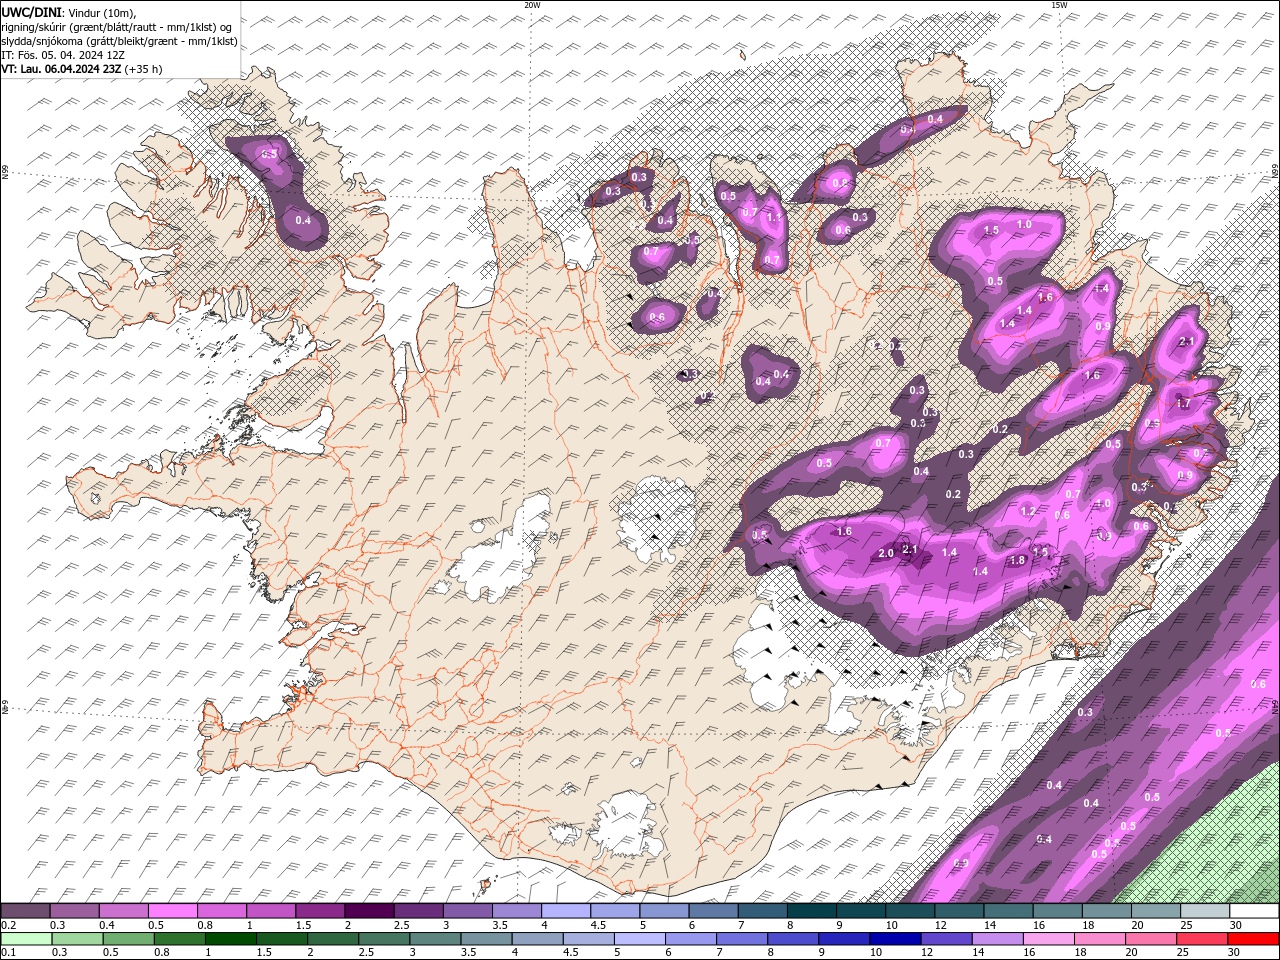The height and width of the screenshot is (960, 1280).
Task: Click the light grey 25 swatch in upper legend
Action: click(x=1204, y=911)
